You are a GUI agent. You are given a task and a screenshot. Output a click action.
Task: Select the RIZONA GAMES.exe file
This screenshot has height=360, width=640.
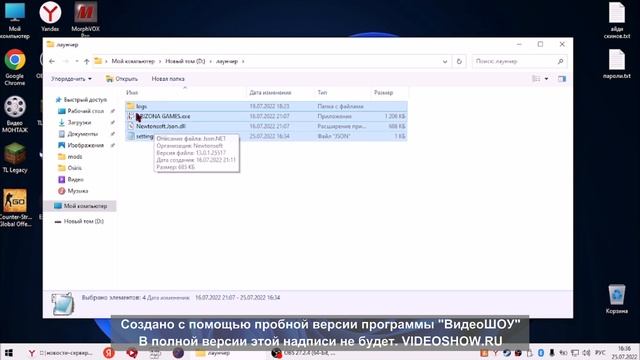(x=266, y=116)
